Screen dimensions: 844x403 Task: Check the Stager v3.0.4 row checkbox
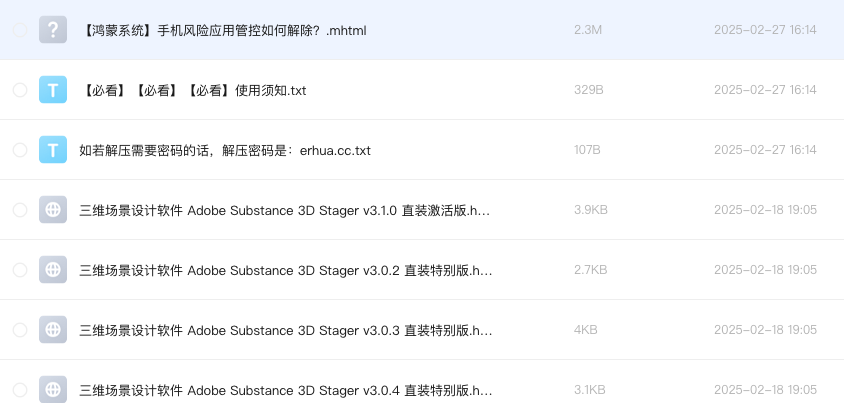[x=20, y=390]
